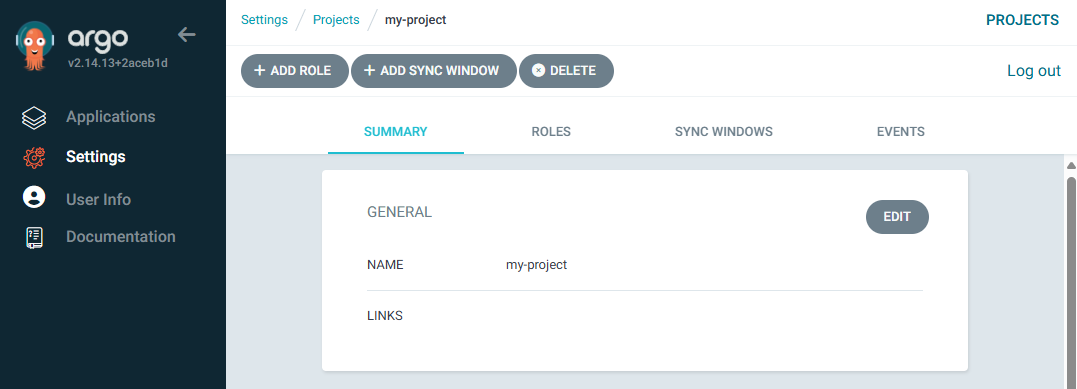Click the plus icon in Add Role
Screen dimensions: 1077x389
pyautogui.click(x=260, y=71)
